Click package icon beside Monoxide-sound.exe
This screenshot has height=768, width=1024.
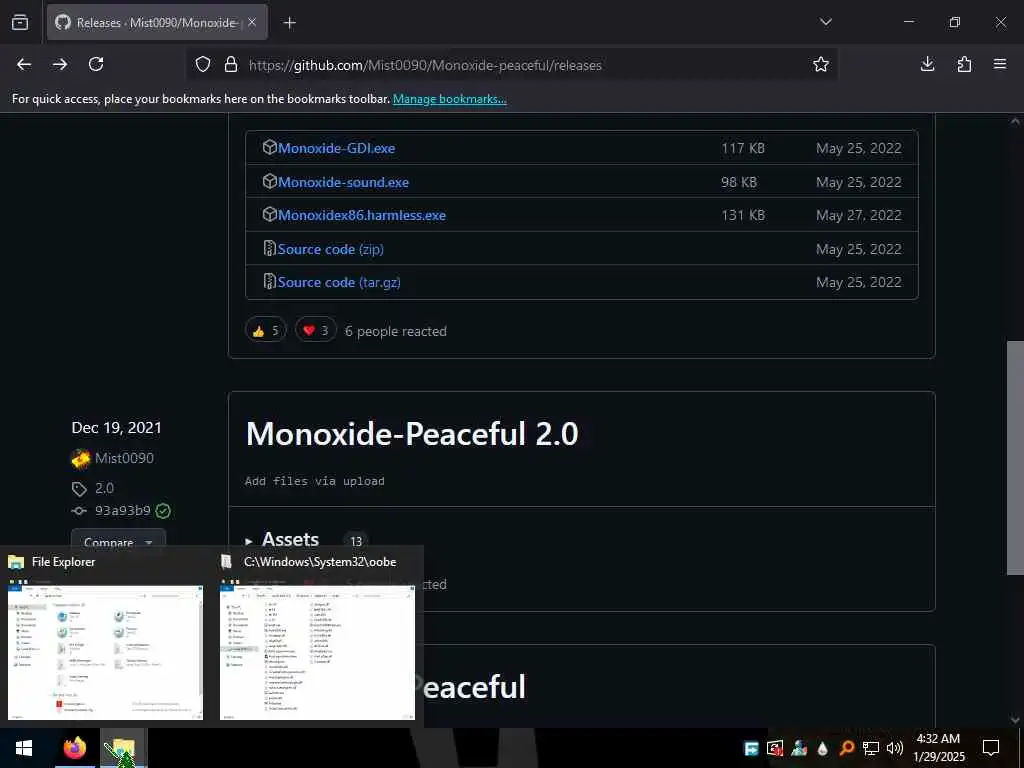click(x=269, y=182)
